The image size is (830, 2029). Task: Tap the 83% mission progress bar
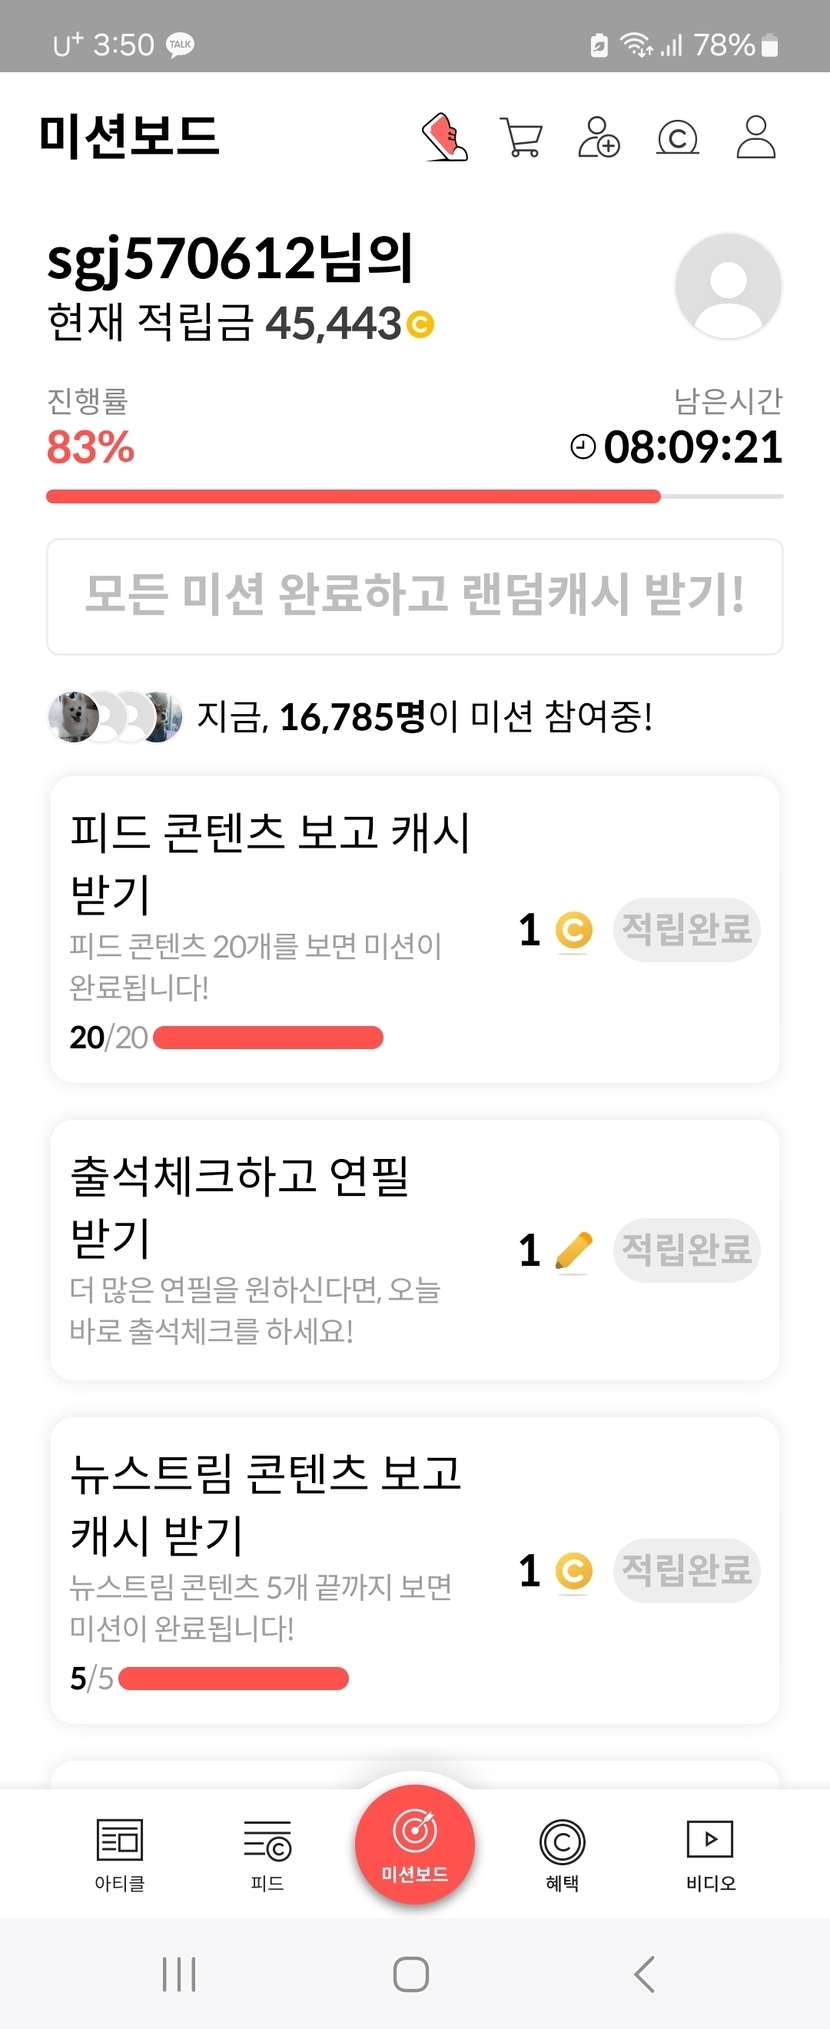pyautogui.click(x=414, y=496)
